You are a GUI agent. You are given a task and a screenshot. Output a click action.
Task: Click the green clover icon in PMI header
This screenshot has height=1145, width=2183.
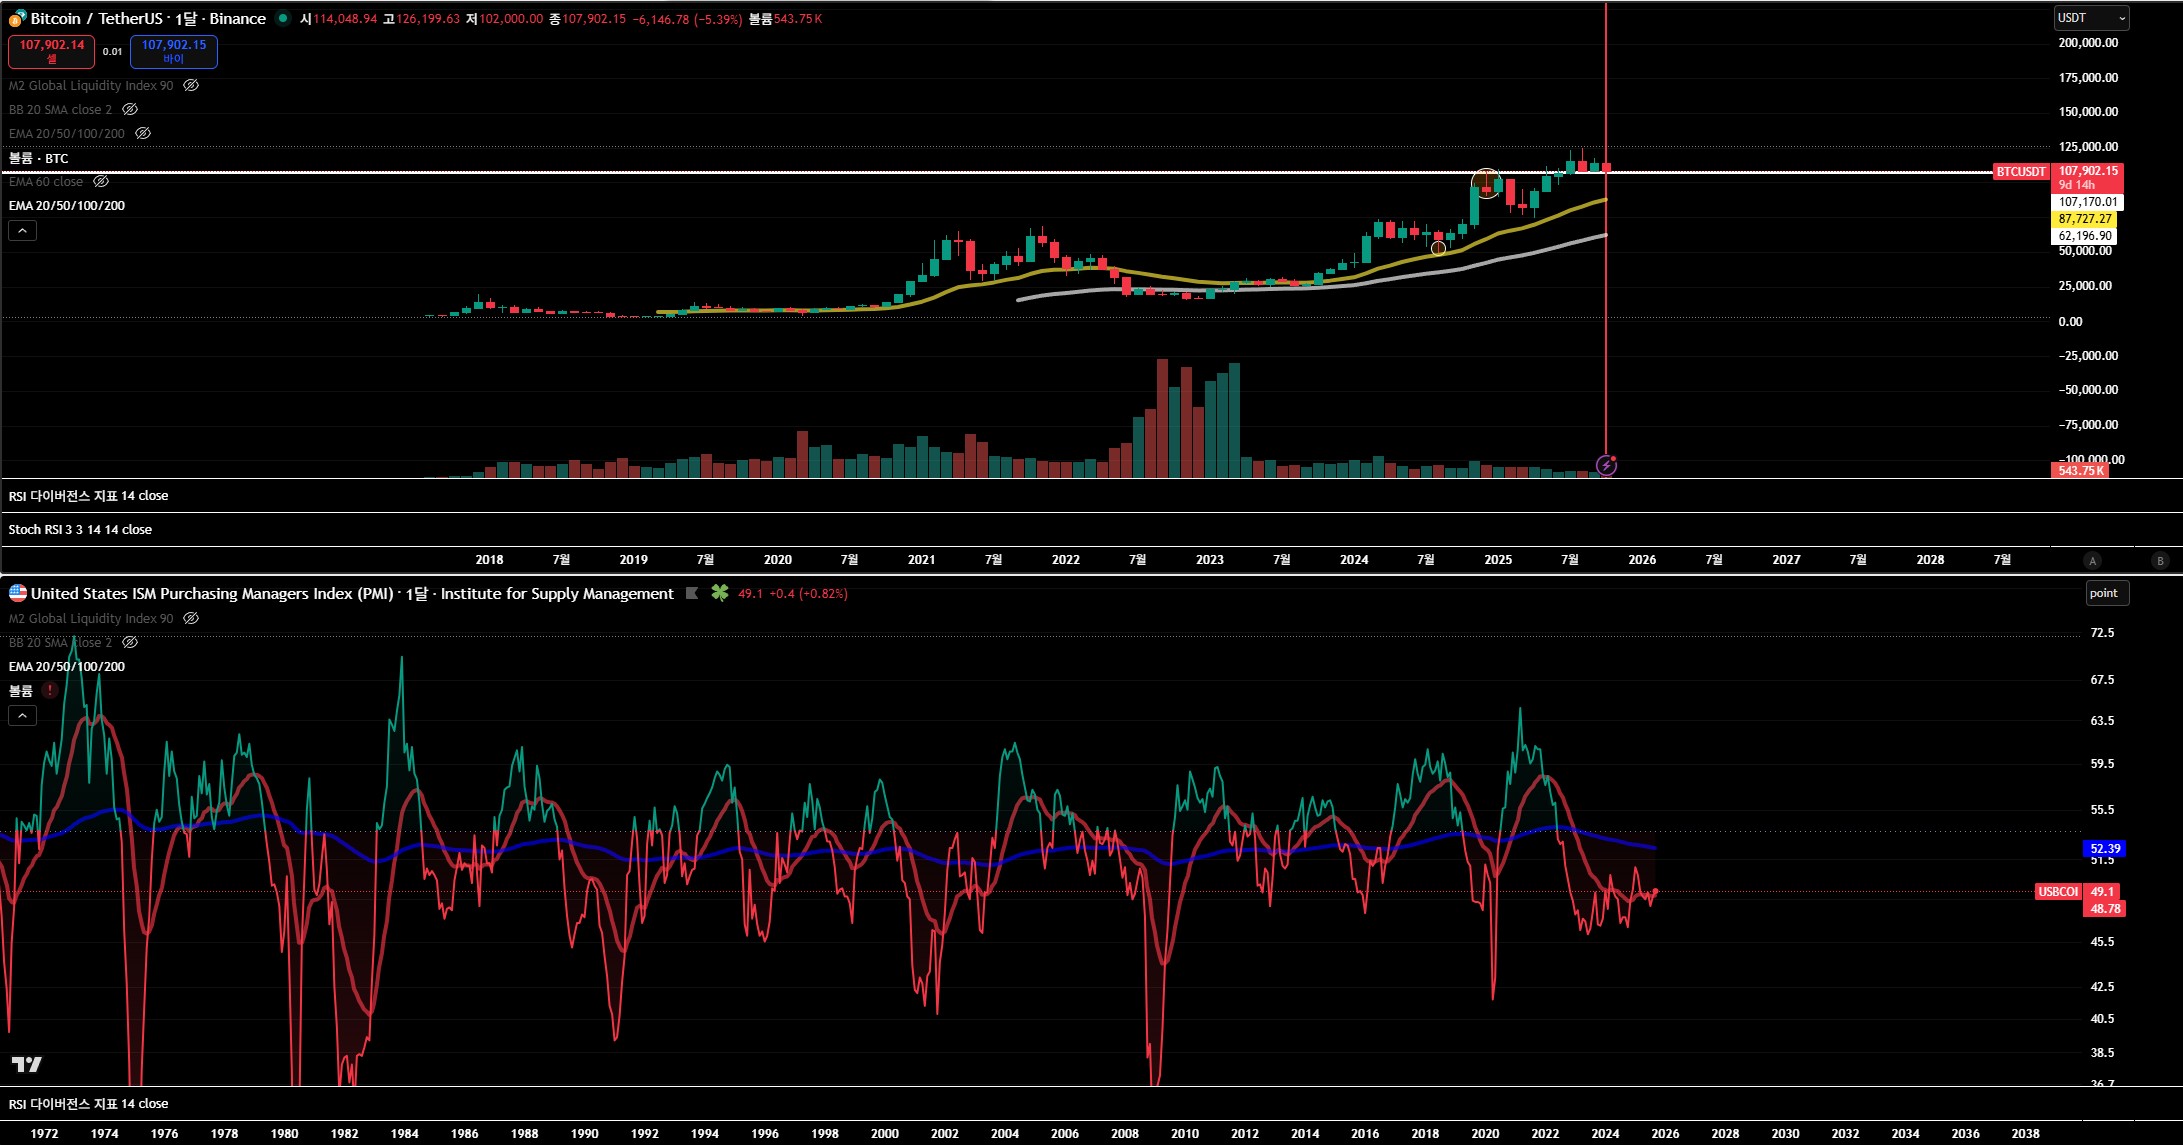(719, 593)
